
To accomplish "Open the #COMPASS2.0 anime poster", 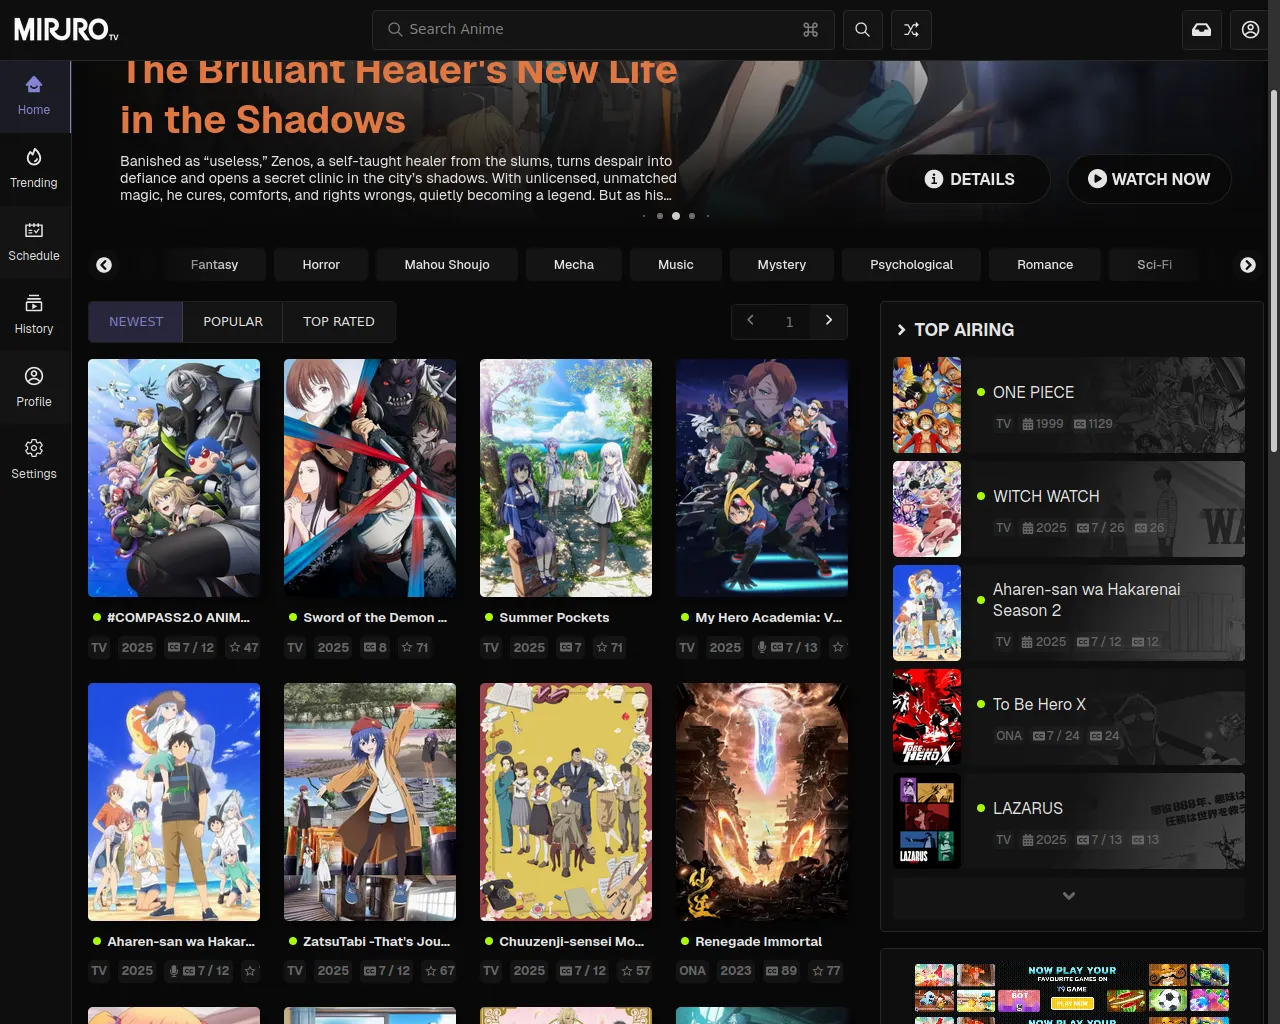I will [174, 478].
